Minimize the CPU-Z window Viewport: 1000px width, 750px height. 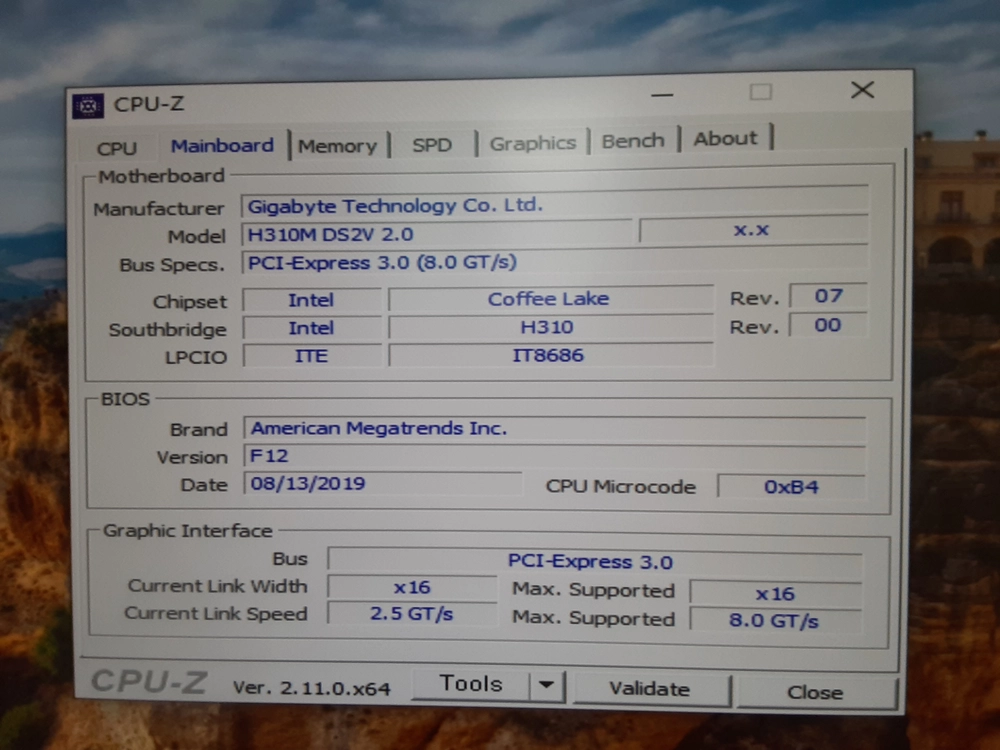pyautogui.click(x=662, y=94)
